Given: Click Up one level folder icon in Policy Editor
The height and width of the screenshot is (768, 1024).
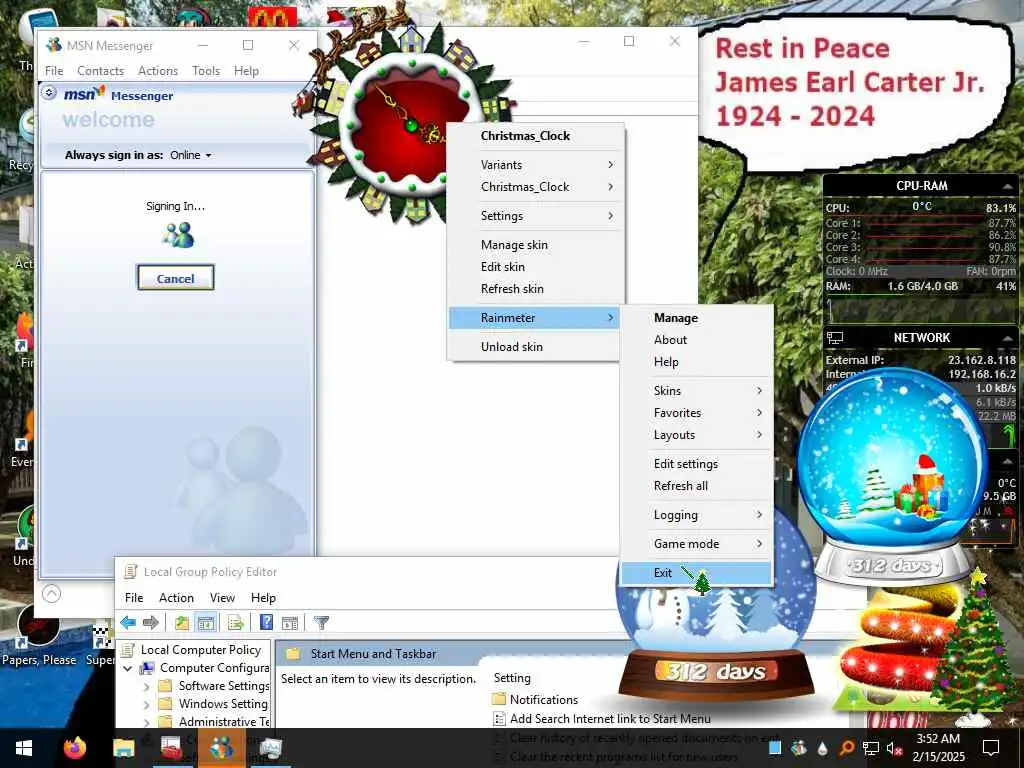Looking at the screenshot, I should (182, 622).
